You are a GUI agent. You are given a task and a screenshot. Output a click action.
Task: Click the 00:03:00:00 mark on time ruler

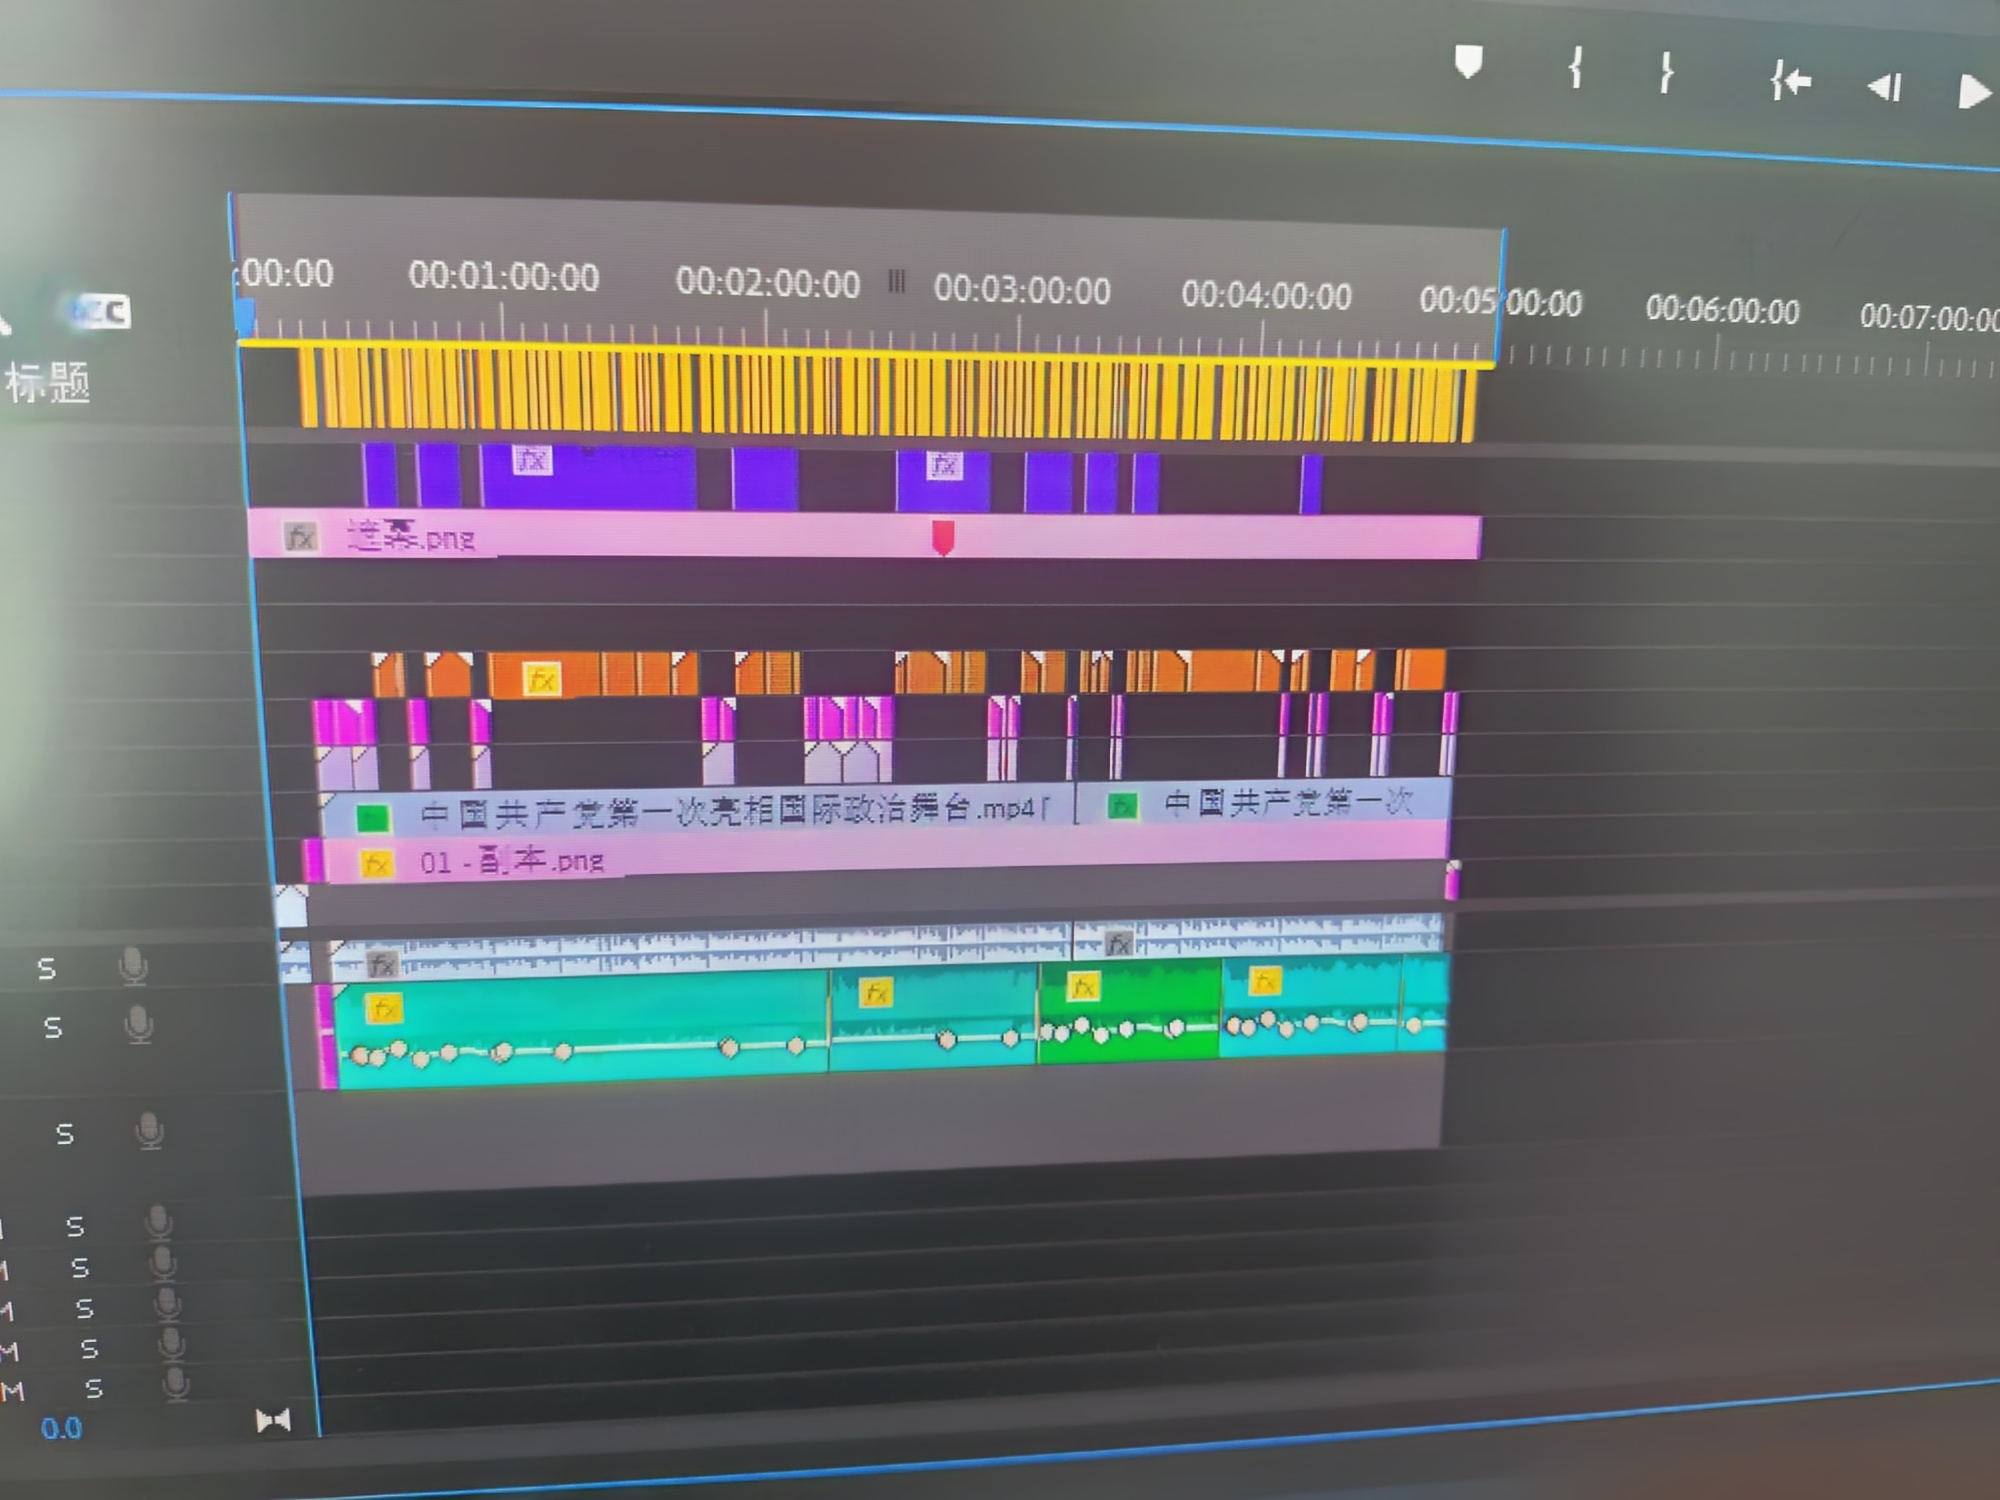coord(1021,291)
